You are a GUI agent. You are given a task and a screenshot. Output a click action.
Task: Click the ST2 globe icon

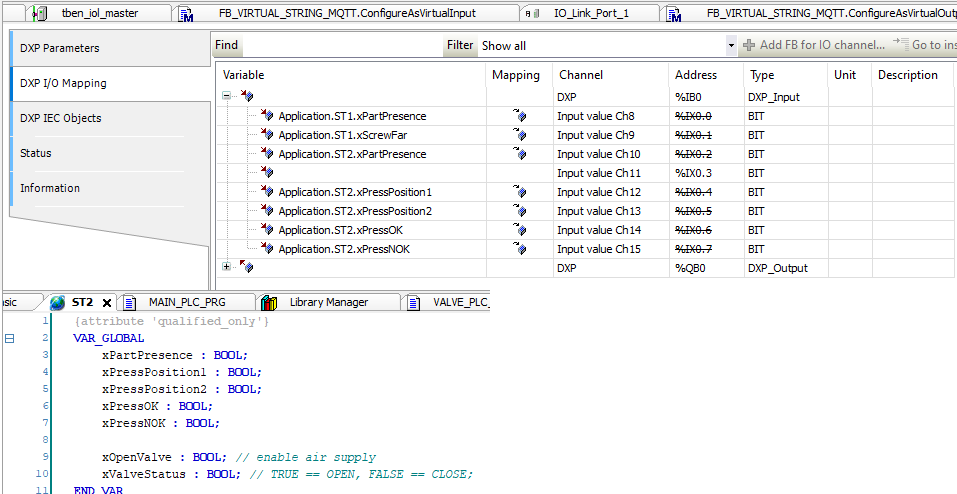tap(58, 302)
